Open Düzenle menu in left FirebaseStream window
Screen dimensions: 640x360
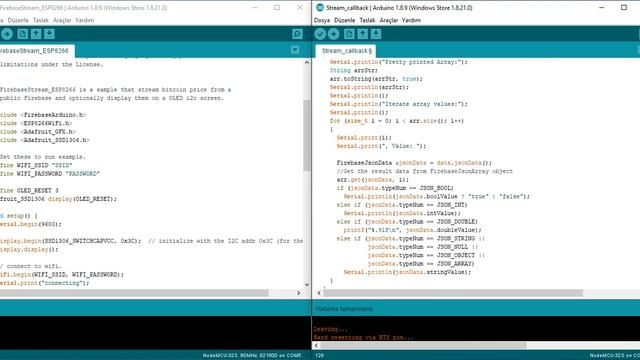click(18, 20)
